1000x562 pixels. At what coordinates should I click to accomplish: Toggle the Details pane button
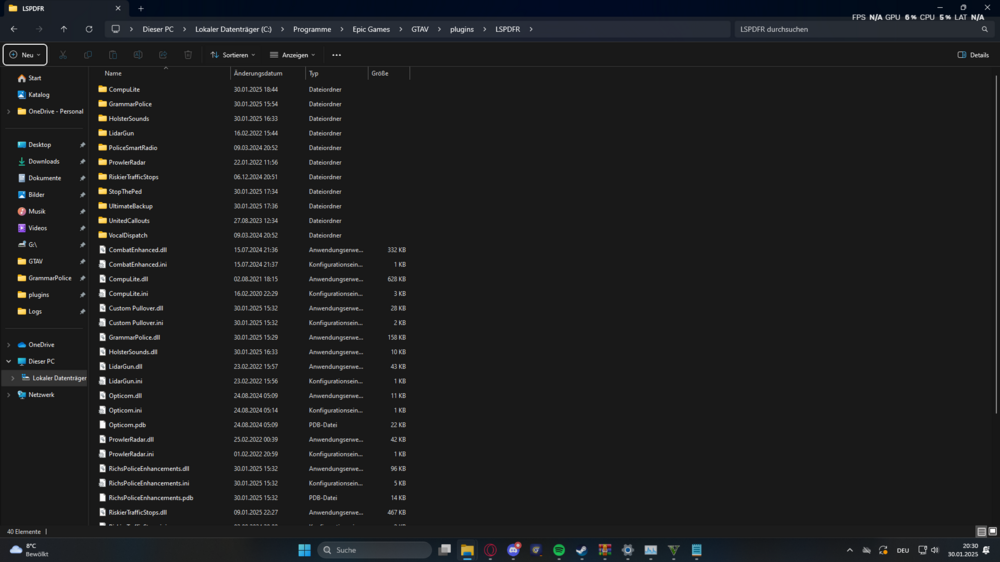973,55
